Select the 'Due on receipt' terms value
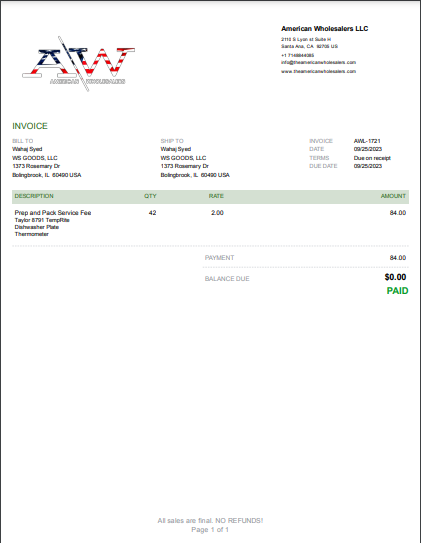Viewport: 421px width, 543px height. coord(372,158)
